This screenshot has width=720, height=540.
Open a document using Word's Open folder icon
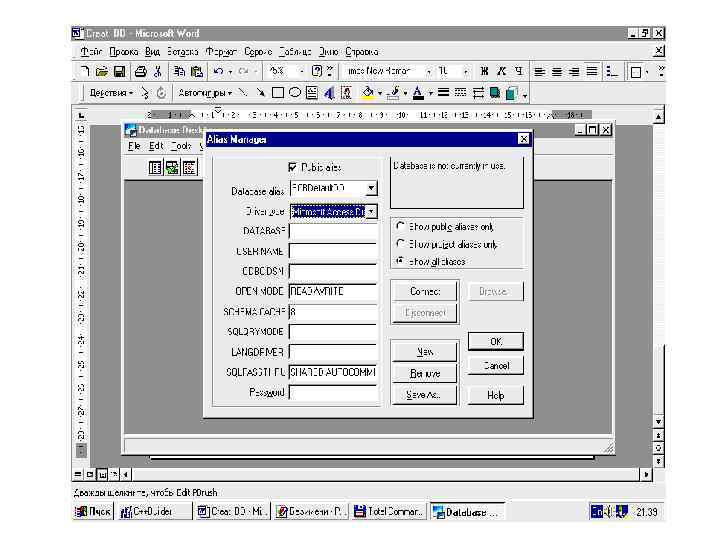pyautogui.click(x=101, y=71)
